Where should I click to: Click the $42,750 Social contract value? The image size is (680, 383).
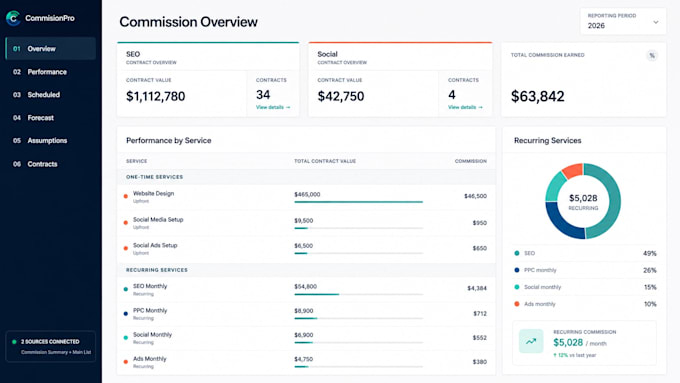tap(340, 96)
